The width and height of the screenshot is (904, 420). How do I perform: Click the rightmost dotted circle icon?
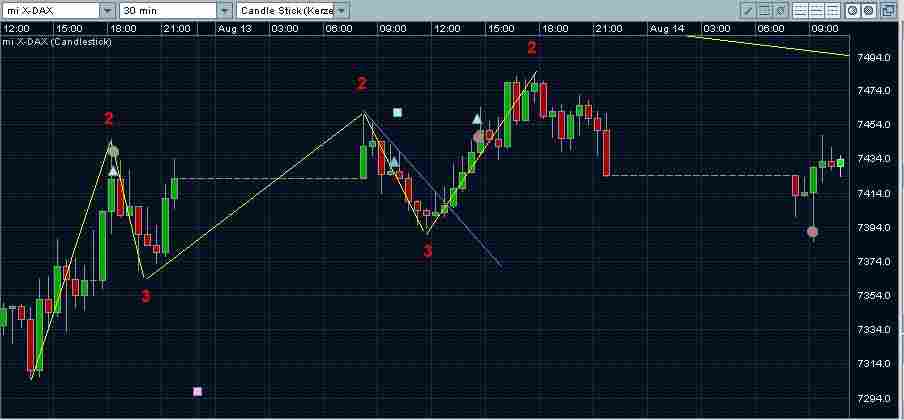(868, 10)
